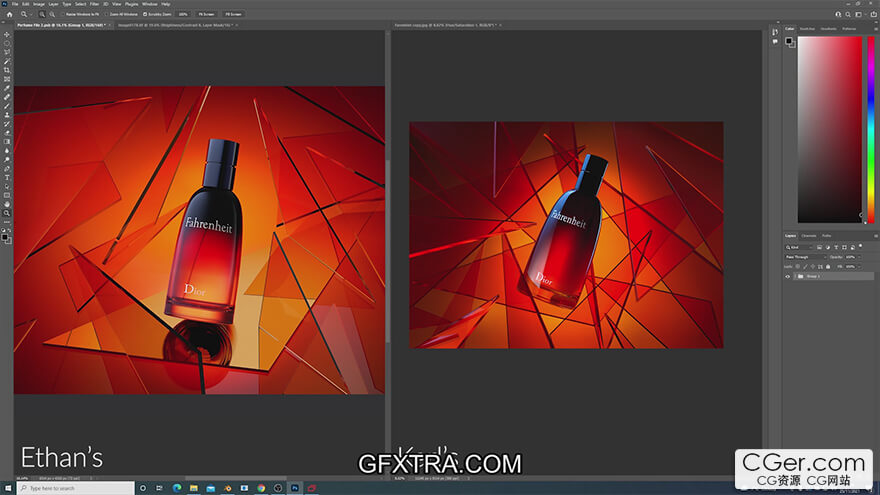This screenshot has height=495, width=880.
Task: Select the Move tool
Action: pyautogui.click(x=7, y=34)
